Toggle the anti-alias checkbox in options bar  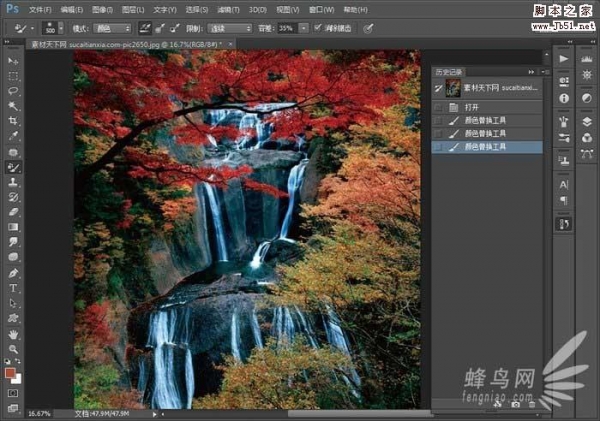pos(317,28)
